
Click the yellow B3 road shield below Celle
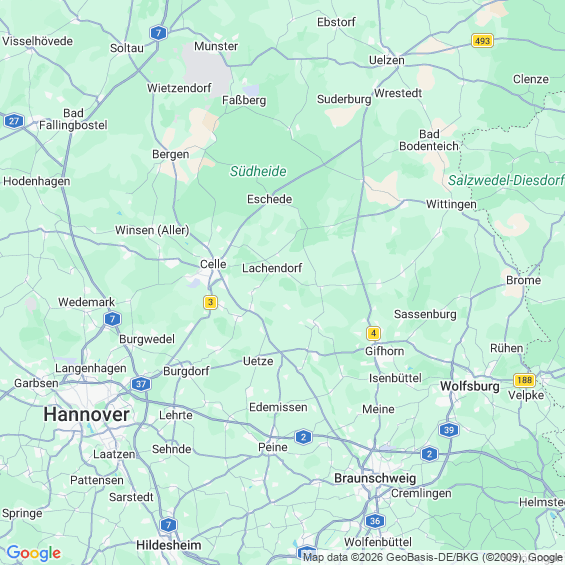[210, 302]
